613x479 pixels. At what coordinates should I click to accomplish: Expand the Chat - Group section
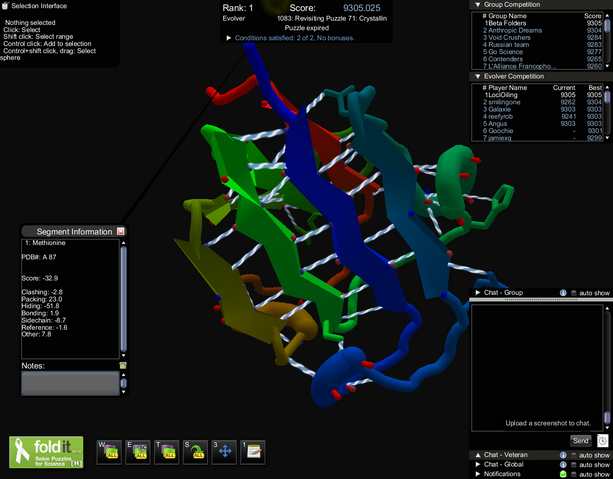[x=477, y=292]
